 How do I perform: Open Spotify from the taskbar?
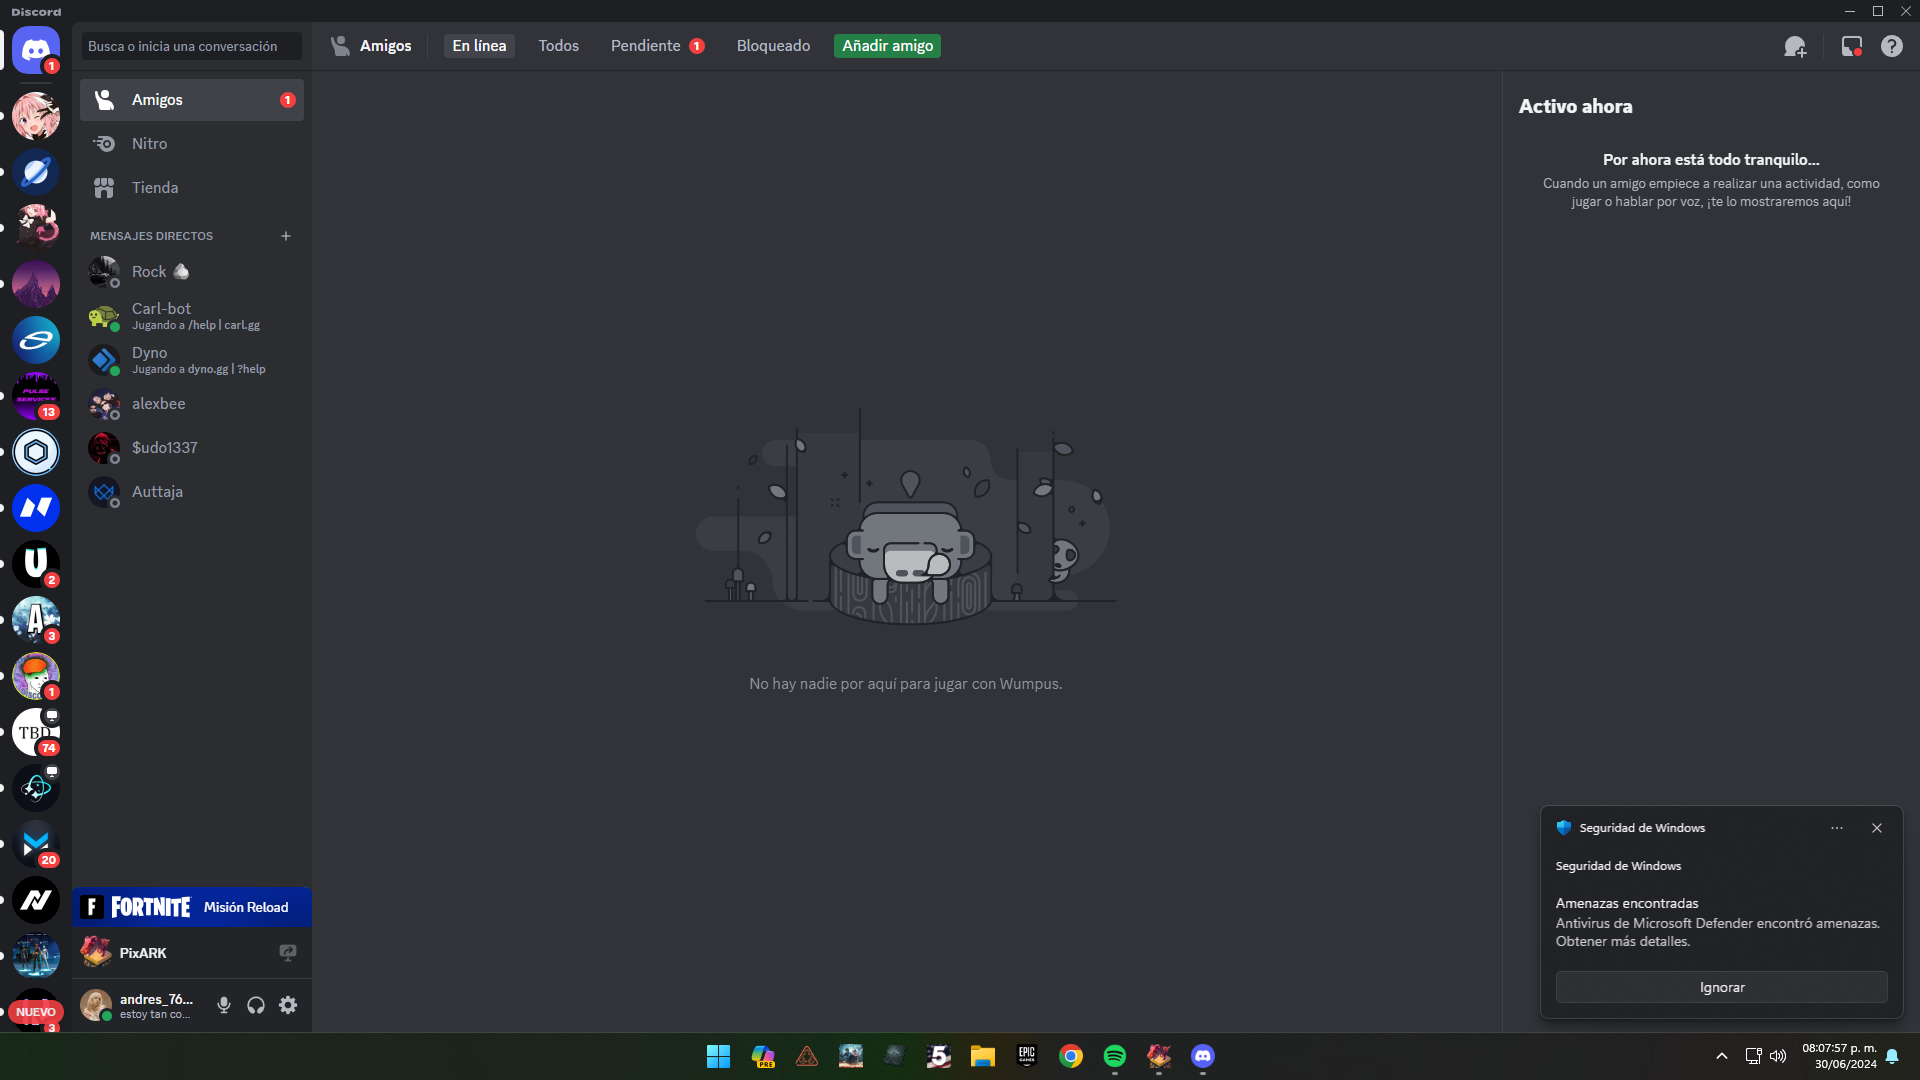[x=1115, y=1056]
